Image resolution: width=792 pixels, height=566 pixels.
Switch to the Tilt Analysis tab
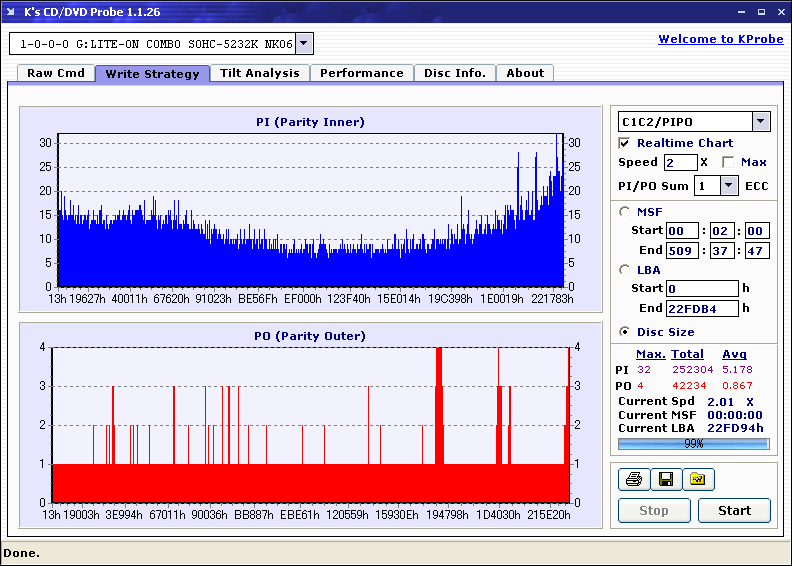260,73
